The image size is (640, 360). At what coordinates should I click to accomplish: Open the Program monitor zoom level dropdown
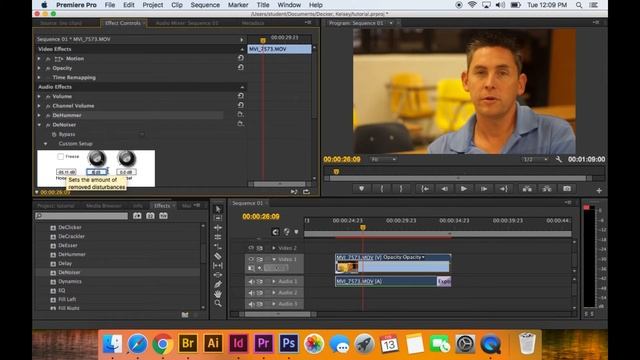(383, 159)
